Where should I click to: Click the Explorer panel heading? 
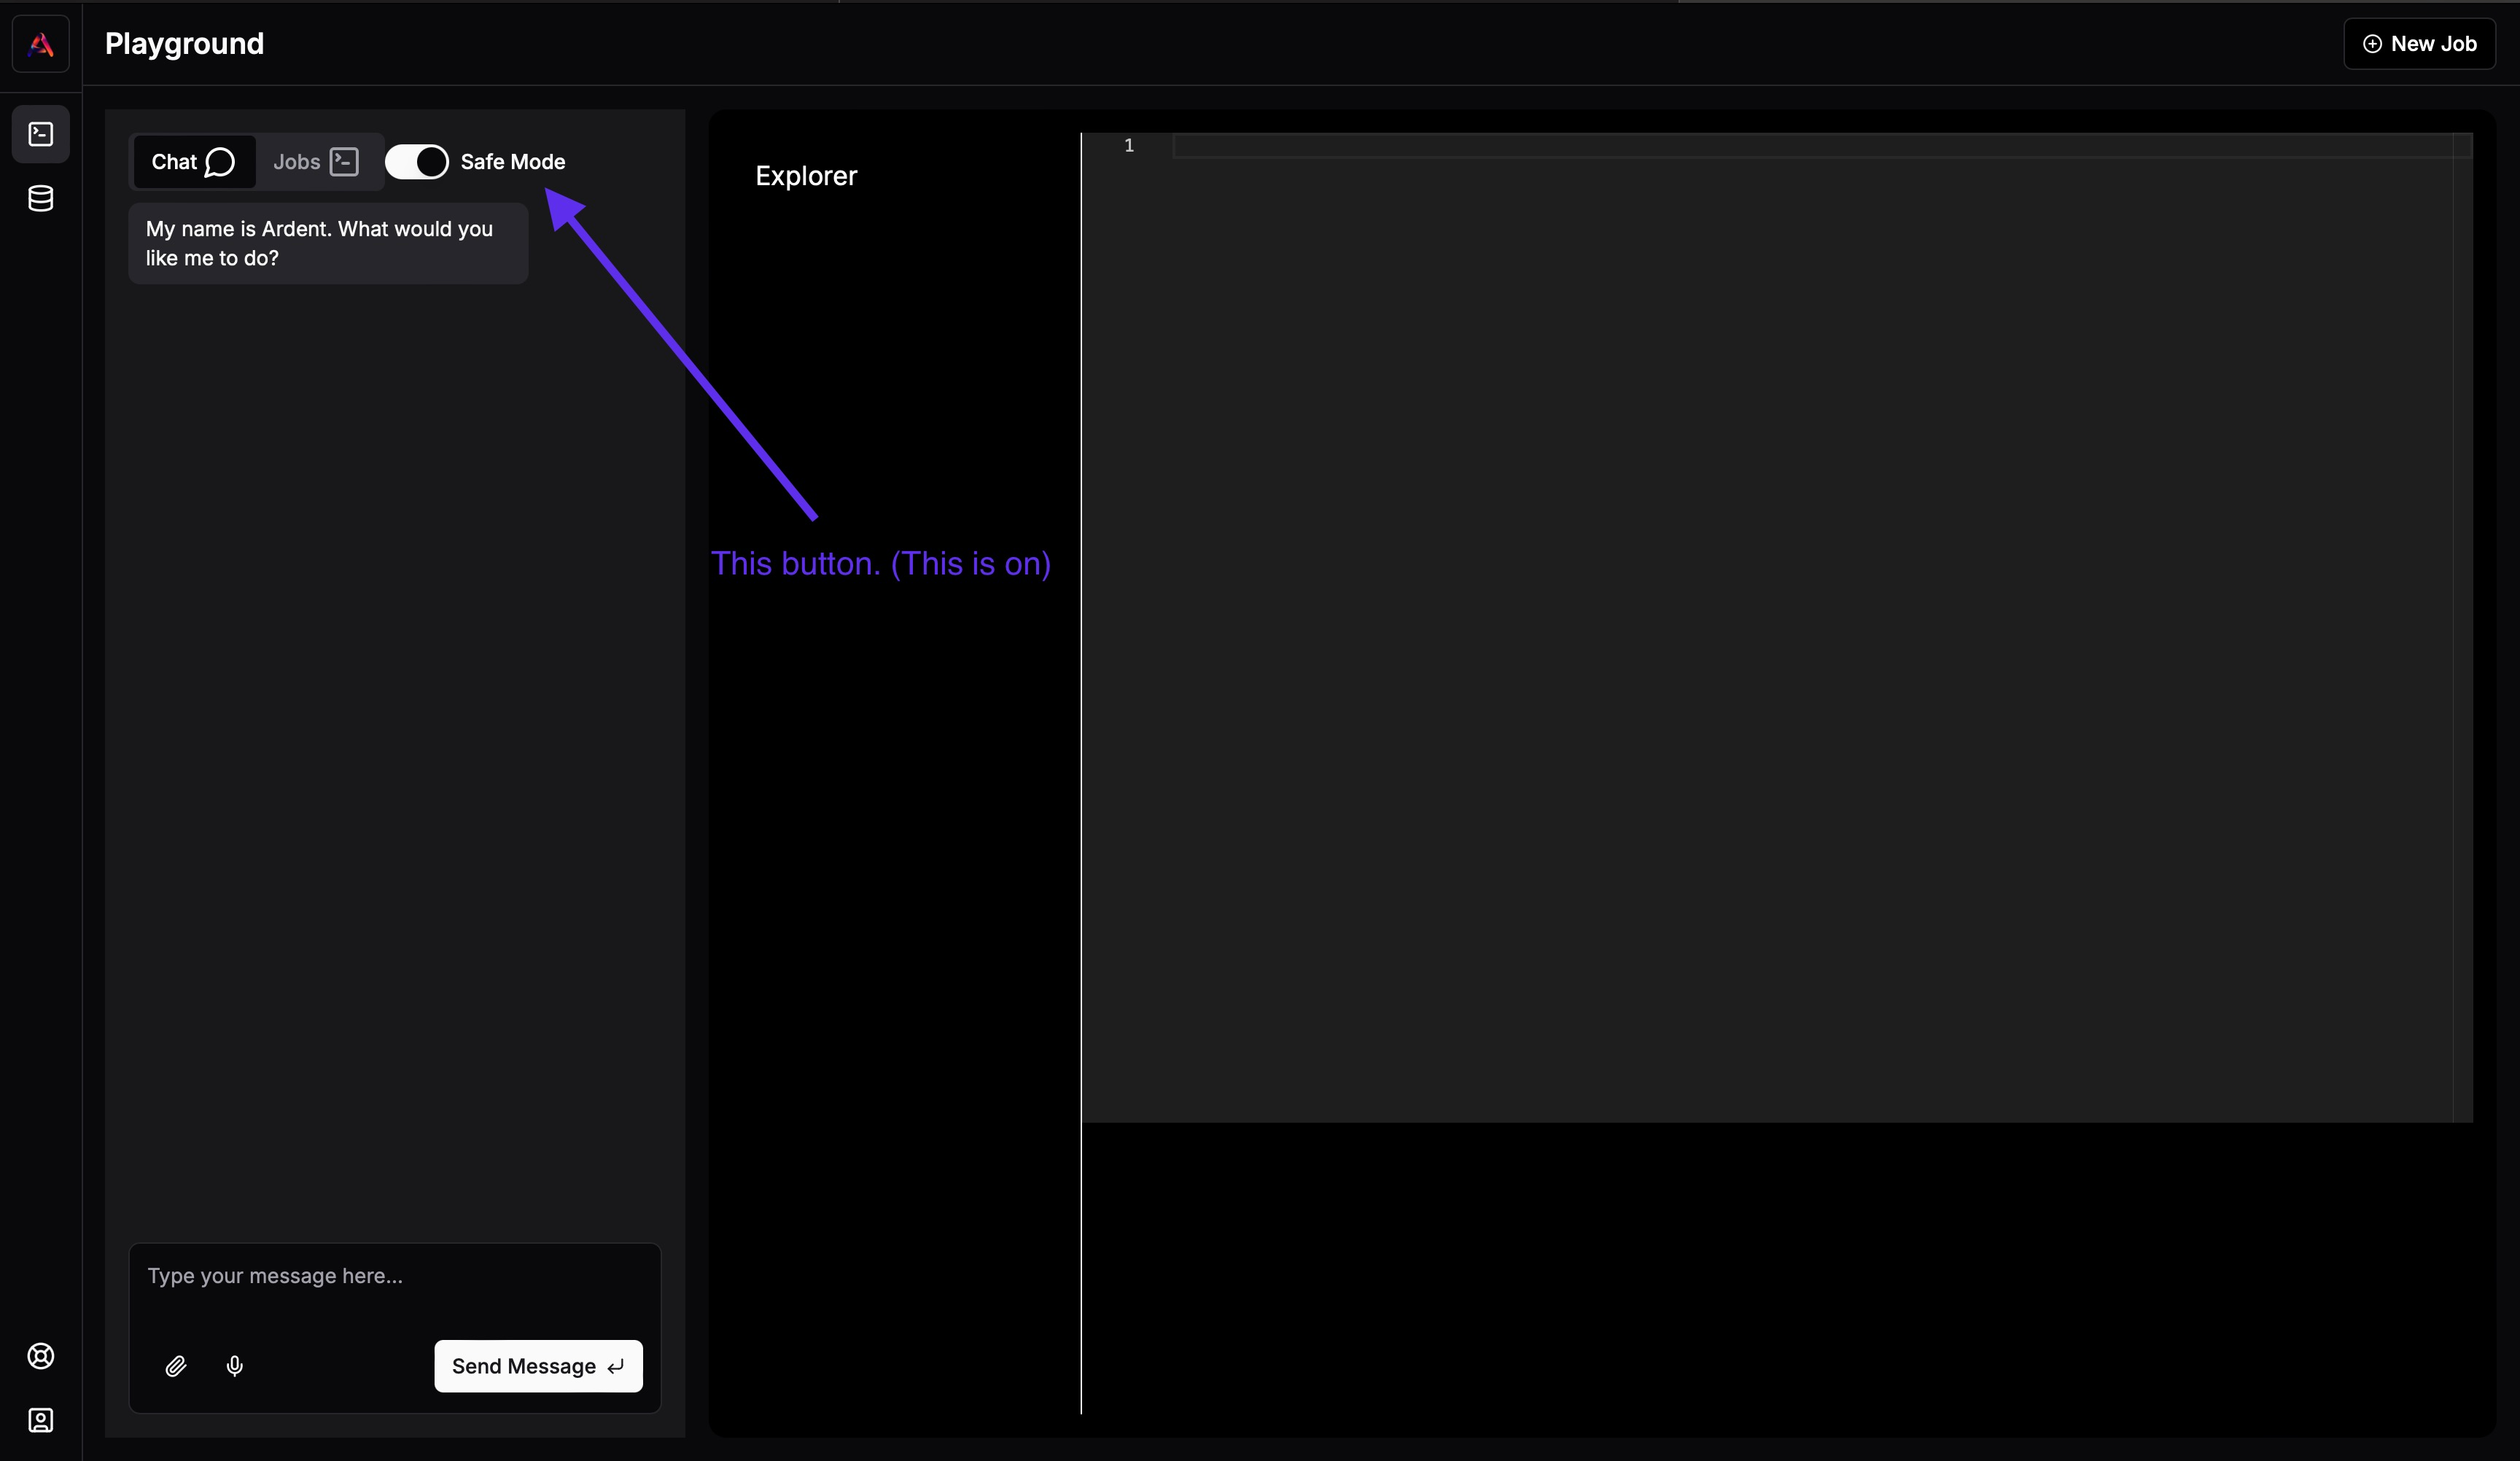tap(806, 176)
